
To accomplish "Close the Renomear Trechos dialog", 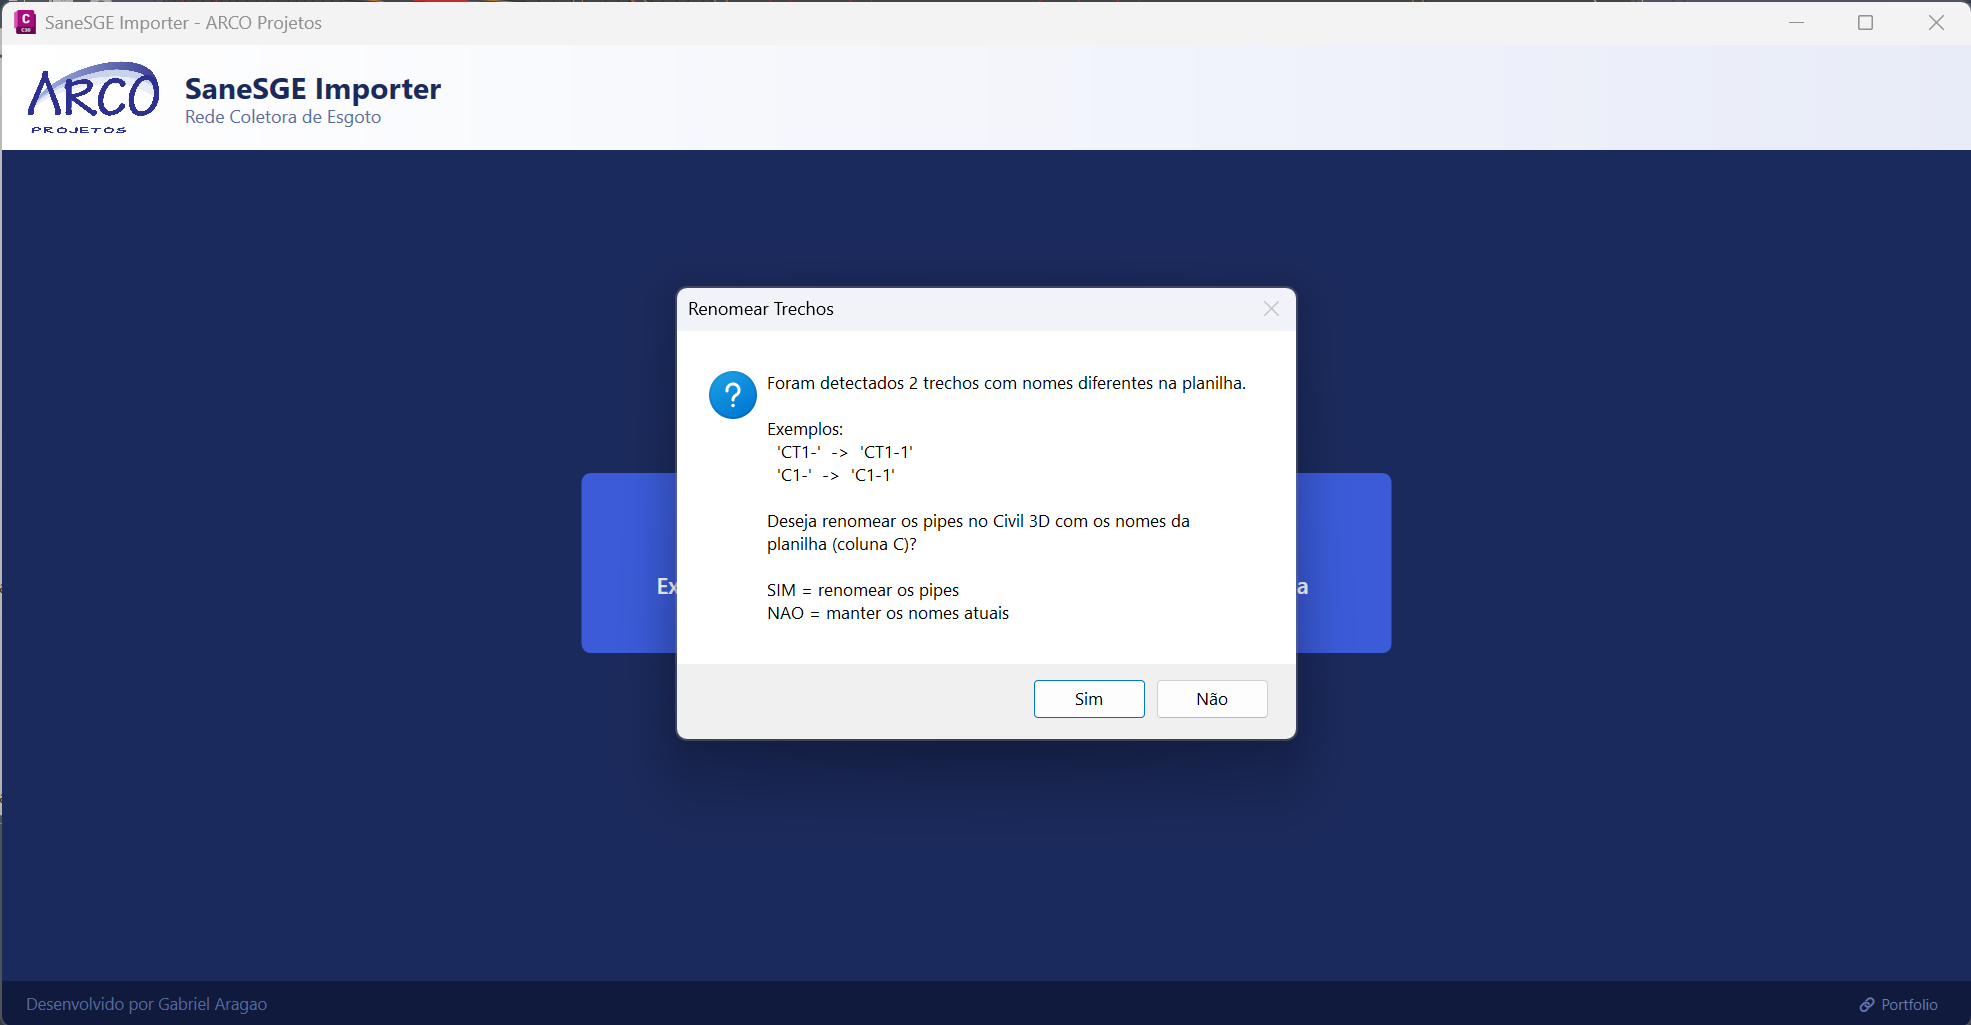I will pos(1271,309).
